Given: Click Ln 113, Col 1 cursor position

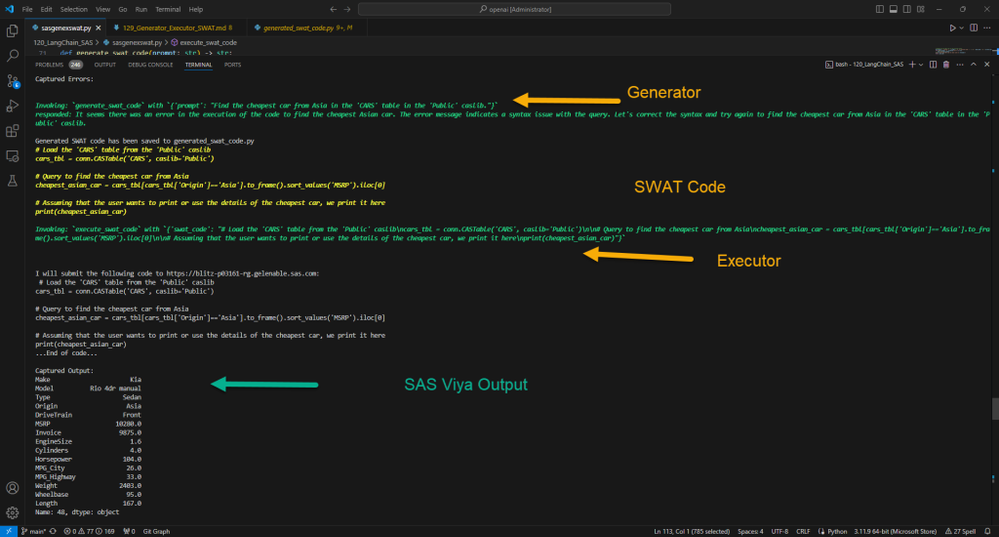Looking at the screenshot, I should pos(692,531).
